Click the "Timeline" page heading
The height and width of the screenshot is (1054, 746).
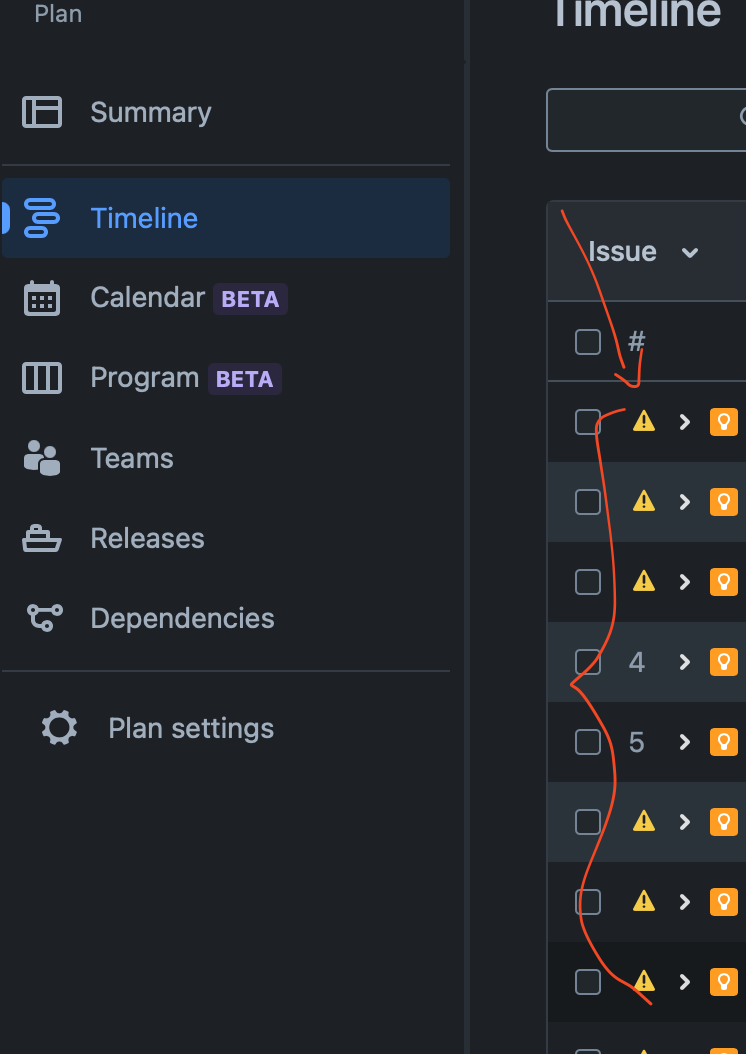636,12
